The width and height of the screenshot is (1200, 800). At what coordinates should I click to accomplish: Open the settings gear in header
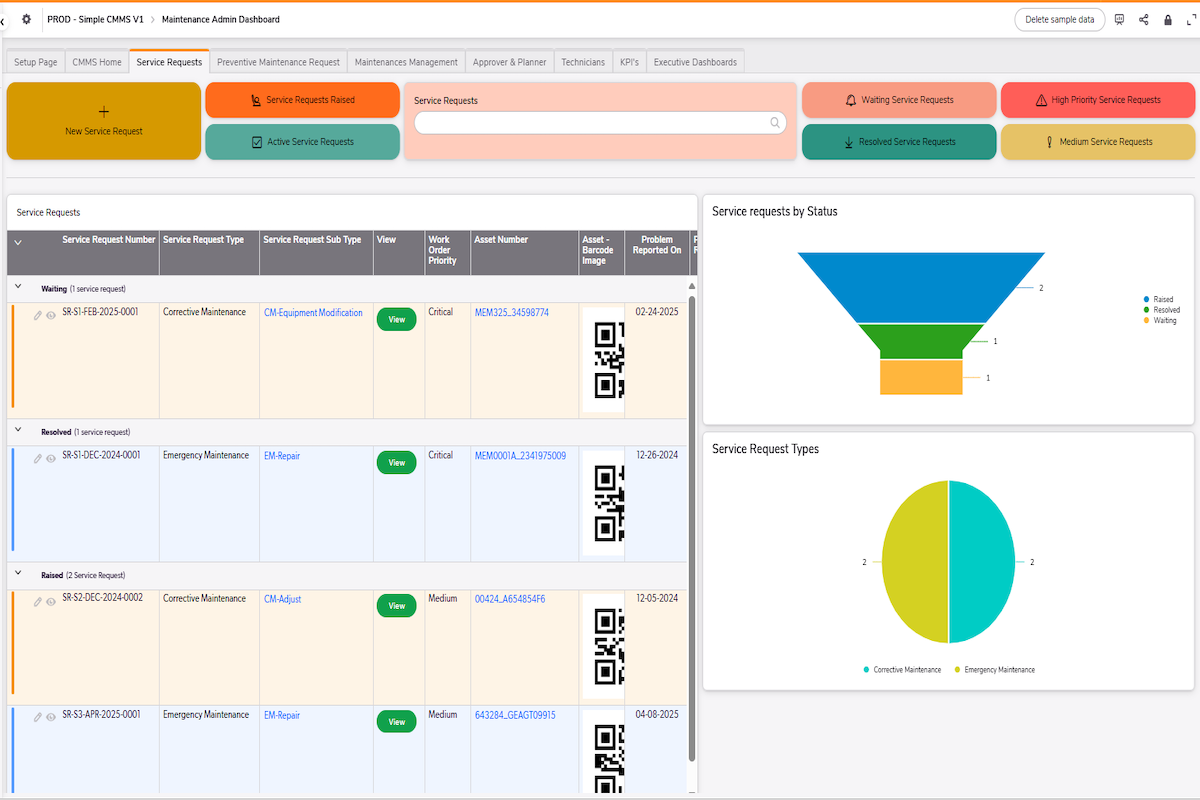pyautogui.click(x=26, y=19)
